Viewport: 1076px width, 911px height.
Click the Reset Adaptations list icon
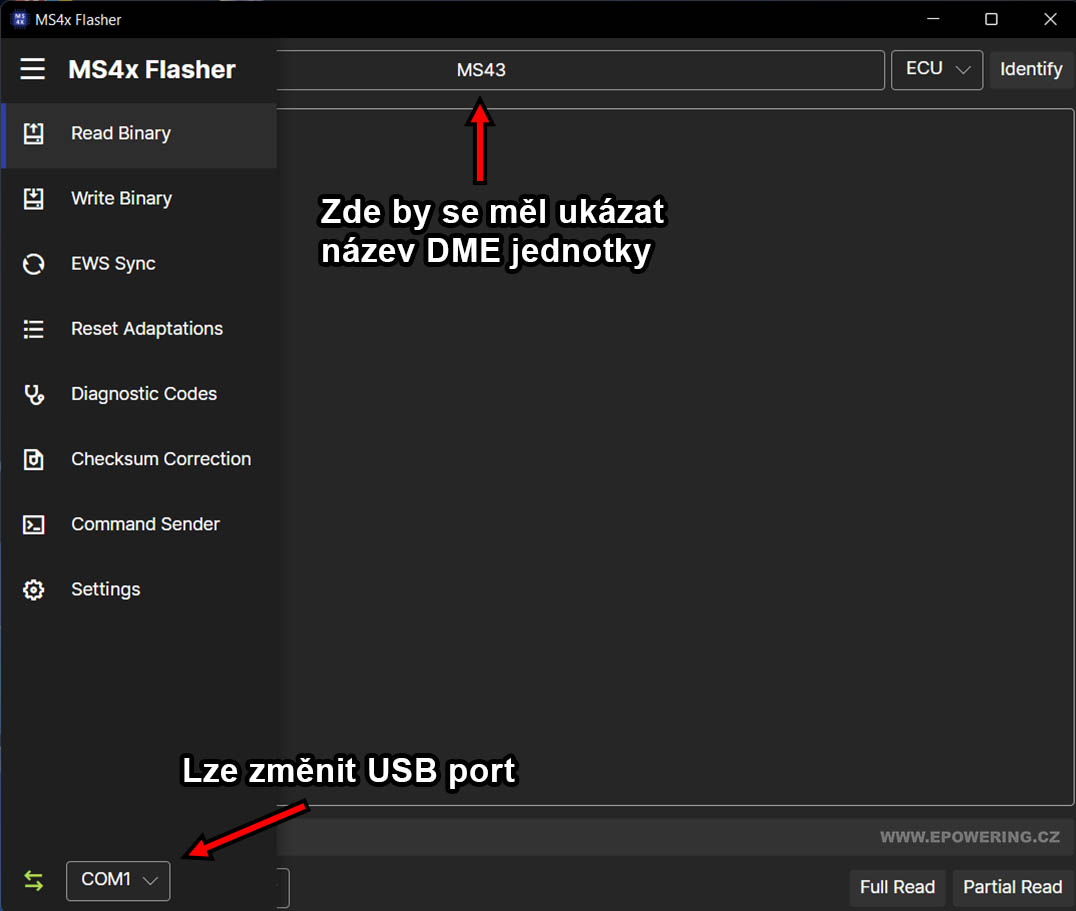[x=34, y=329]
